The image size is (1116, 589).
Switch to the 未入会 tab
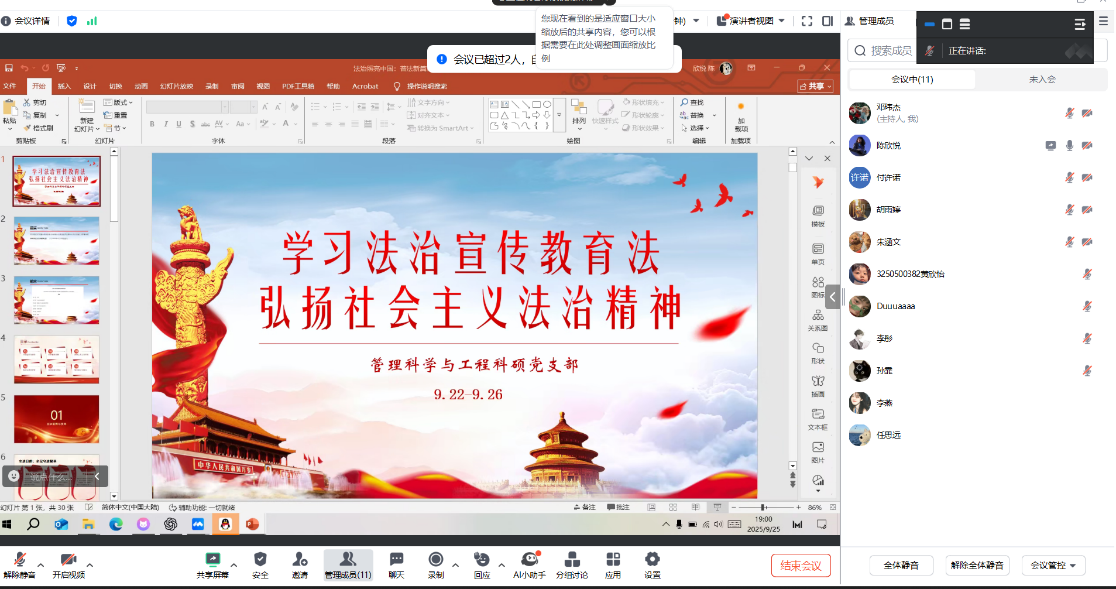coord(1042,79)
